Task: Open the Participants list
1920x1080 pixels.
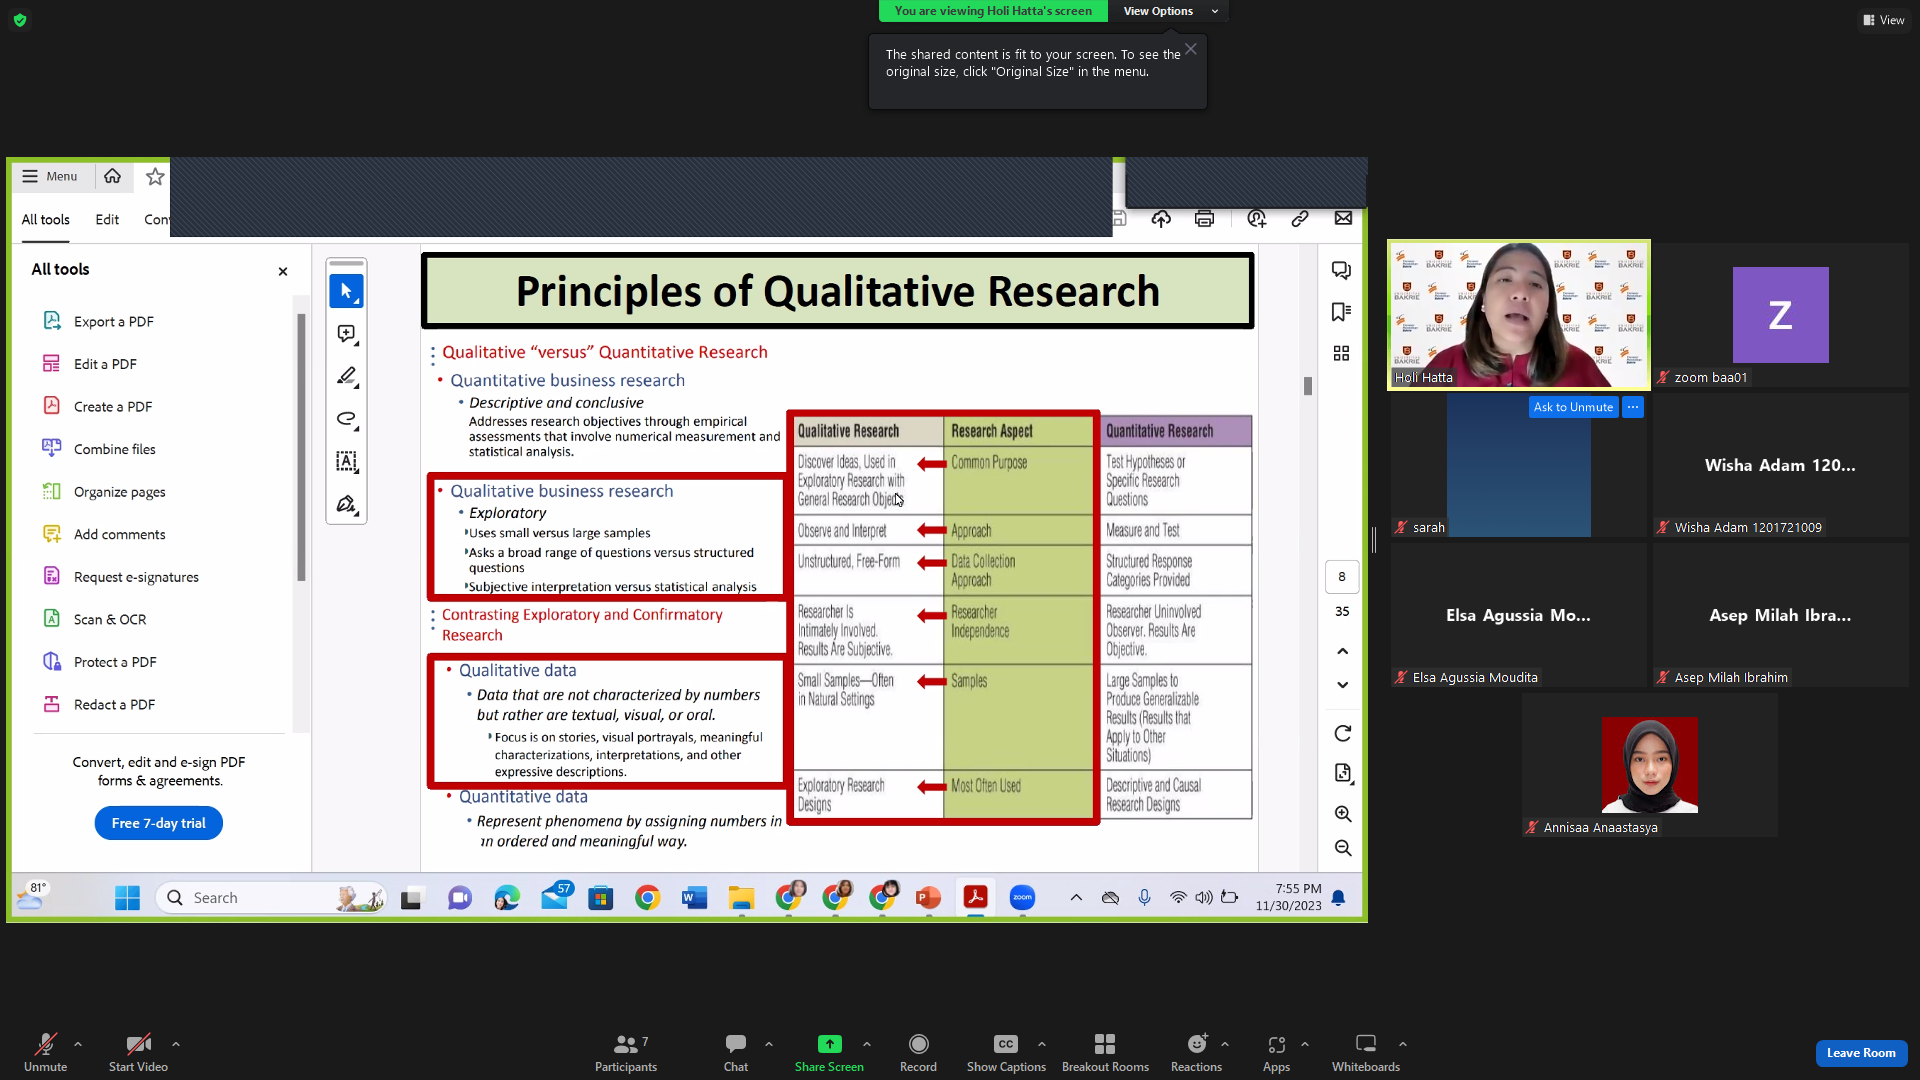Action: [626, 1052]
